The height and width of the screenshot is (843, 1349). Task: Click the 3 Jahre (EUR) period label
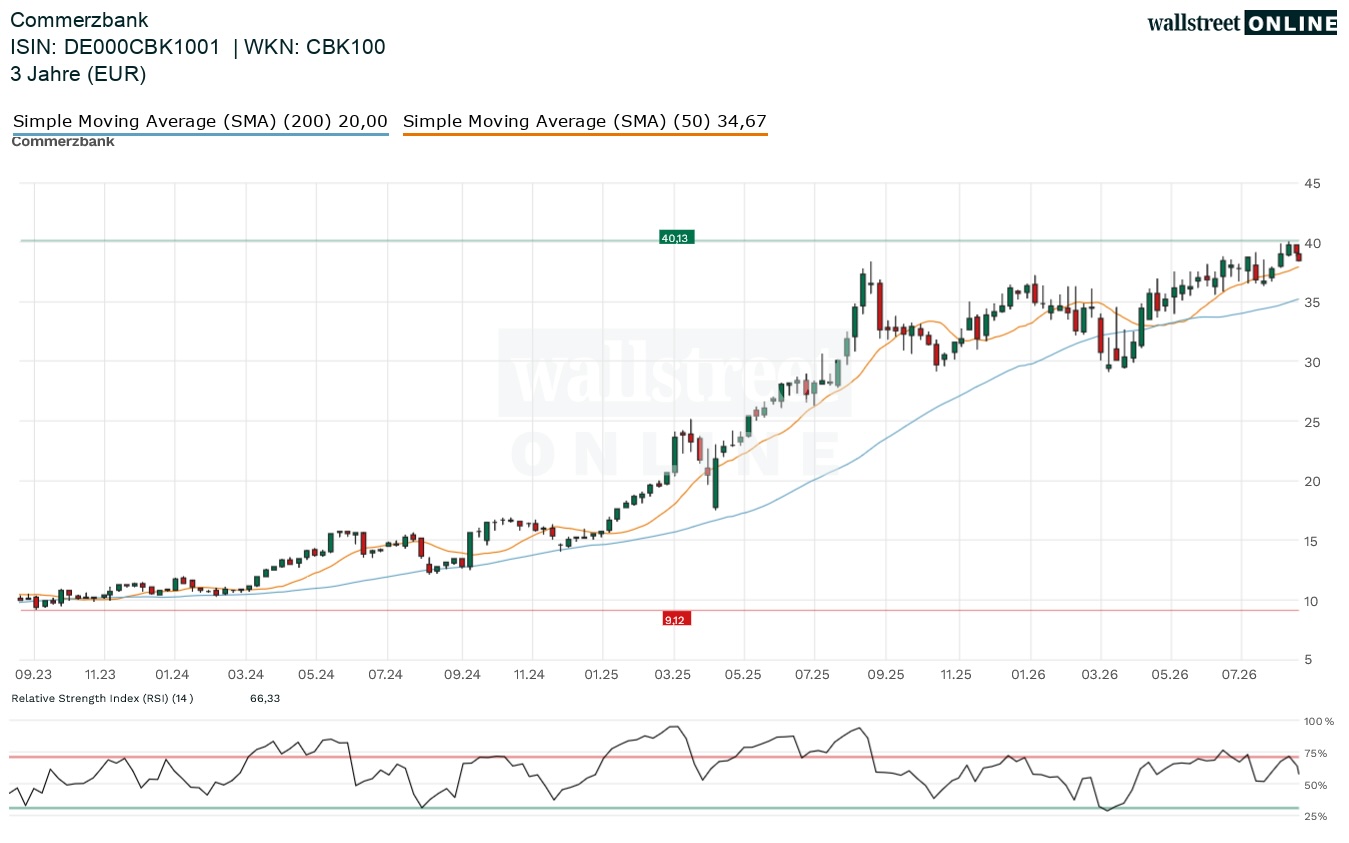(x=78, y=74)
